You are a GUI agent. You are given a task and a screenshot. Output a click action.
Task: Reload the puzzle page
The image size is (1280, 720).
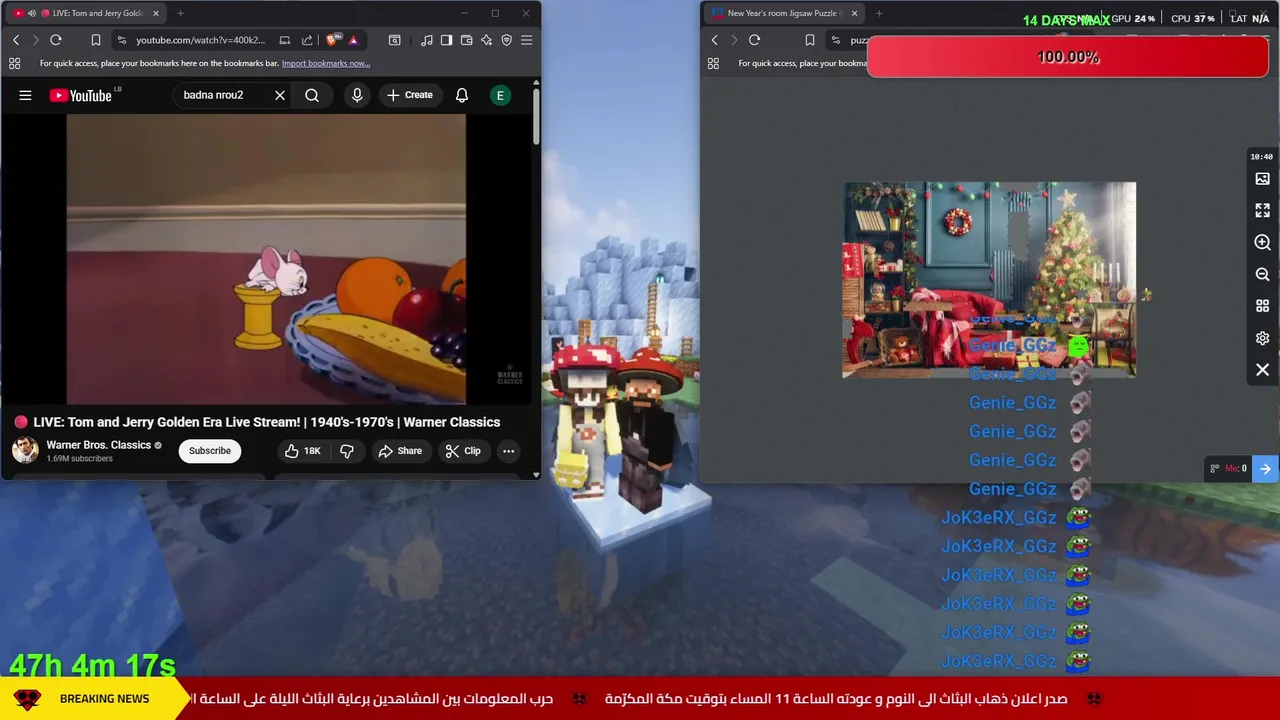click(754, 40)
